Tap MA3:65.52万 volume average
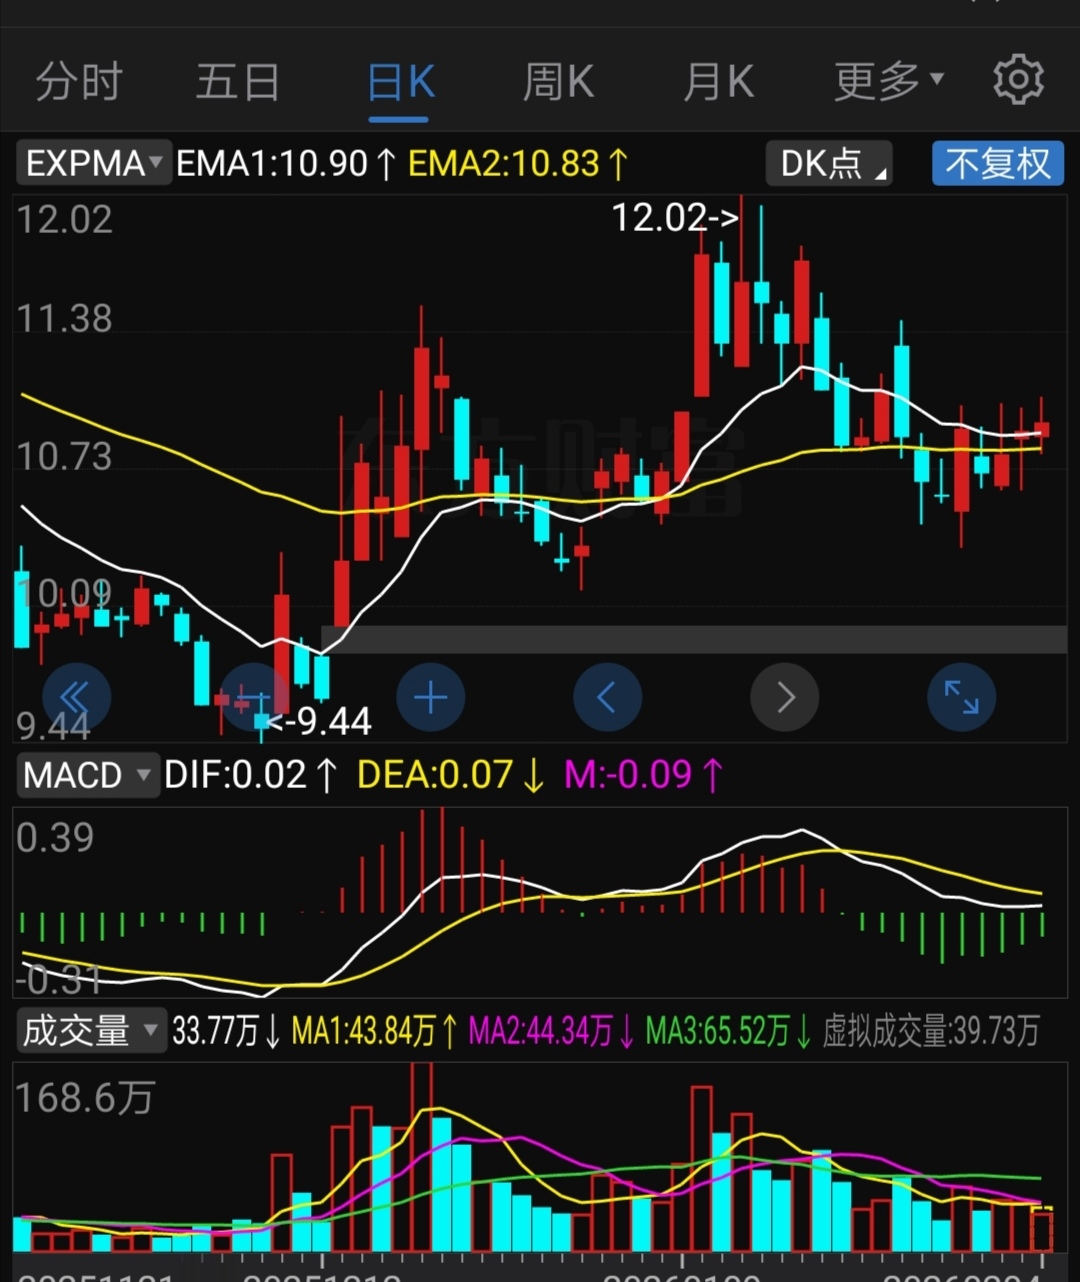Screen dimensions: 1080x1282 [x=729, y=1030]
